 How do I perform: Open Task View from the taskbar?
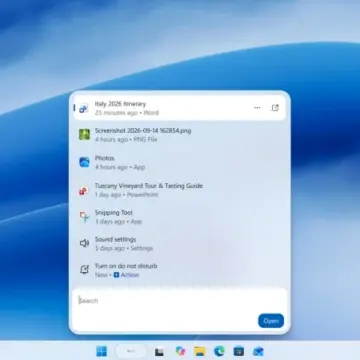coord(159,352)
